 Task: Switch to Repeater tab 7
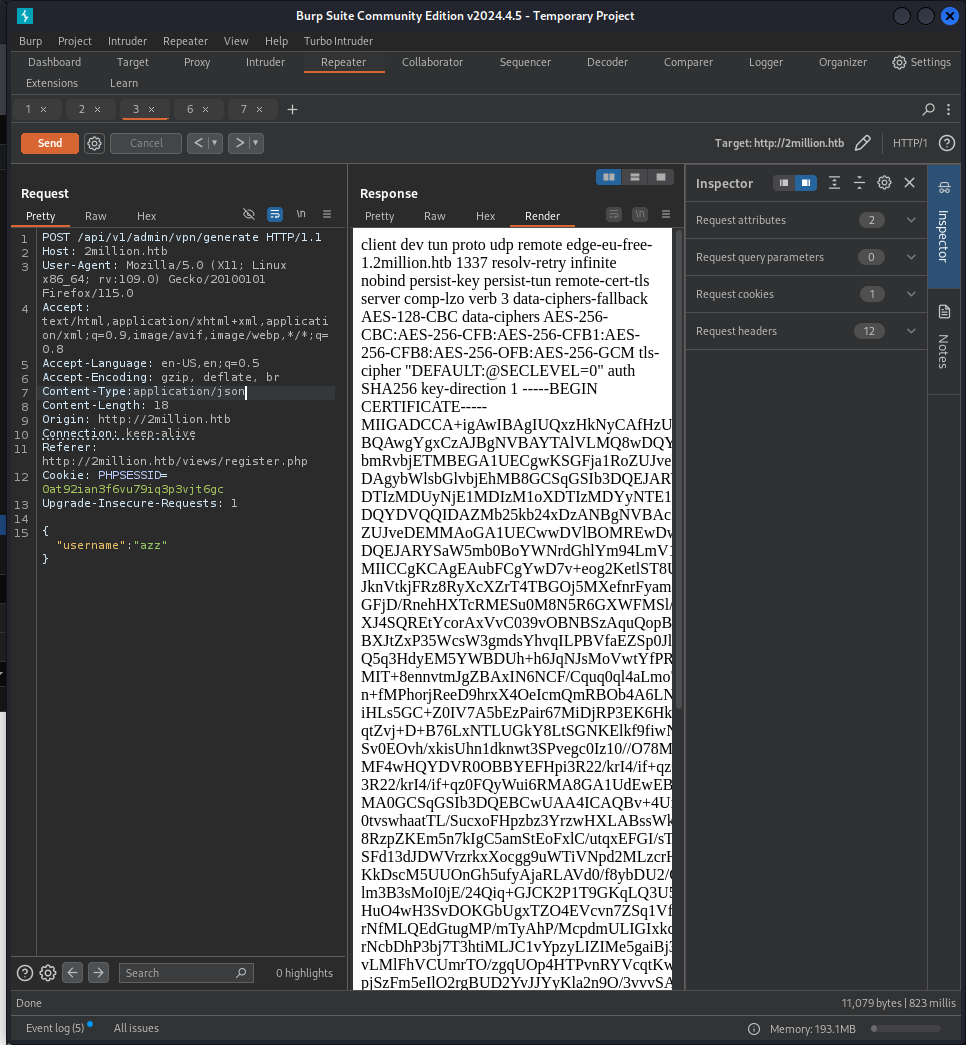243,109
